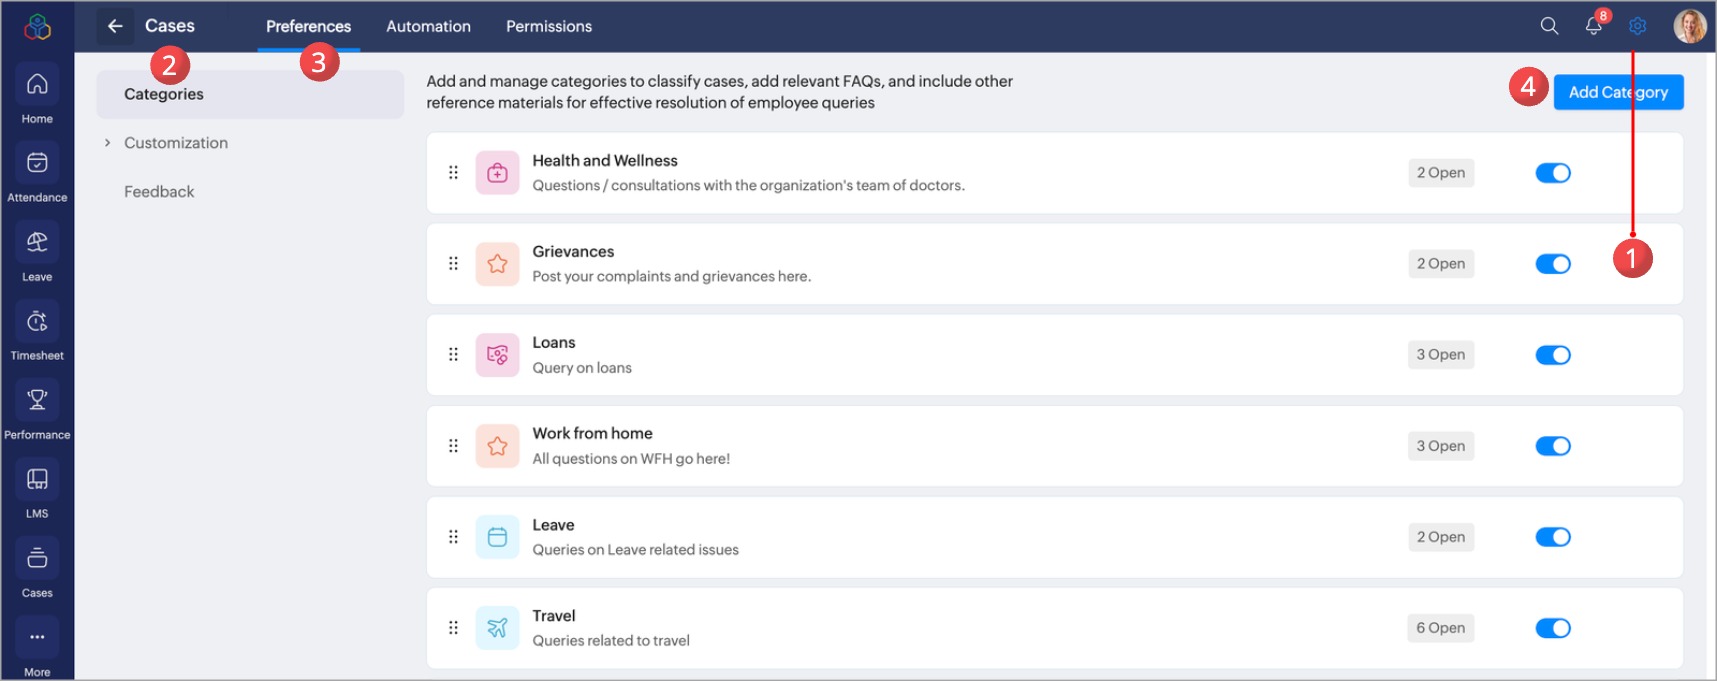Show more modules via More button

[x=37, y=638]
